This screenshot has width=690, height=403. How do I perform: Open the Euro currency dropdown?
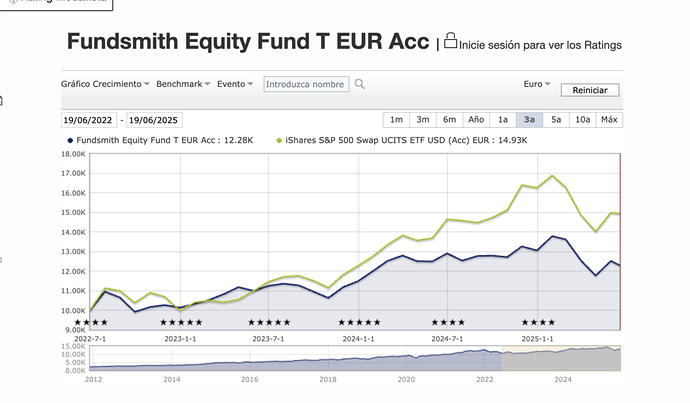537,84
